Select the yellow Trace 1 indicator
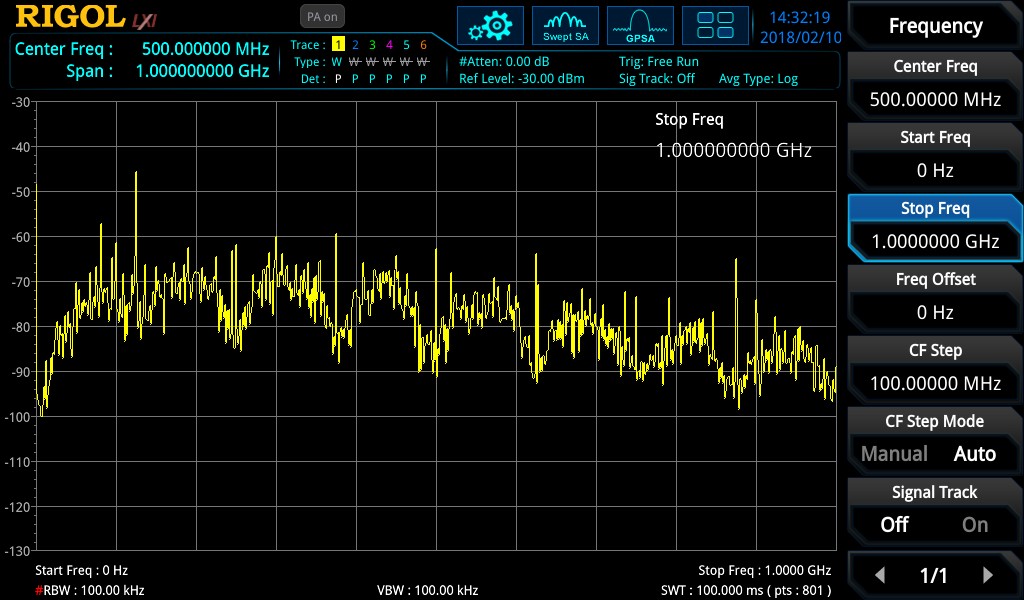The height and width of the screenshot is (600, 1024). (x=340, y=45)
